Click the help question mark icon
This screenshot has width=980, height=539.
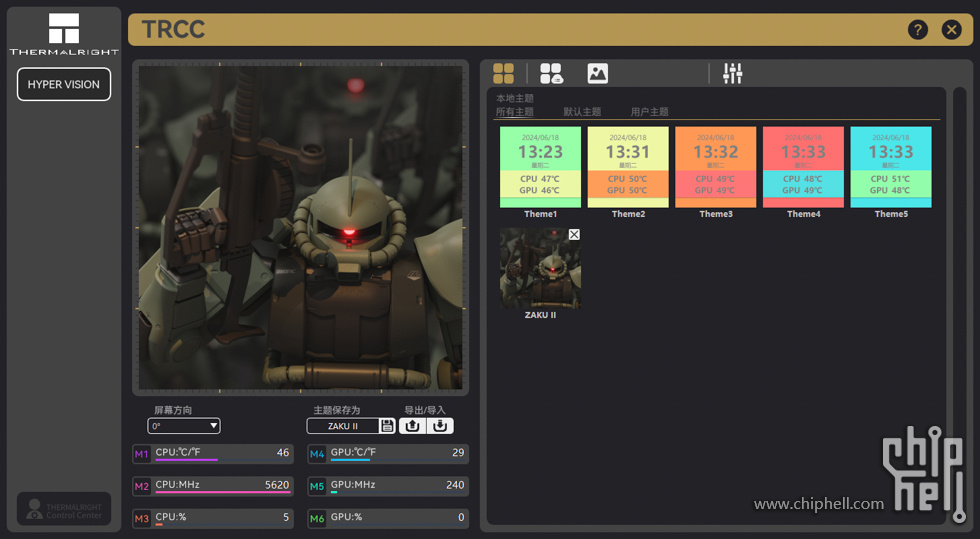[918, 29]
